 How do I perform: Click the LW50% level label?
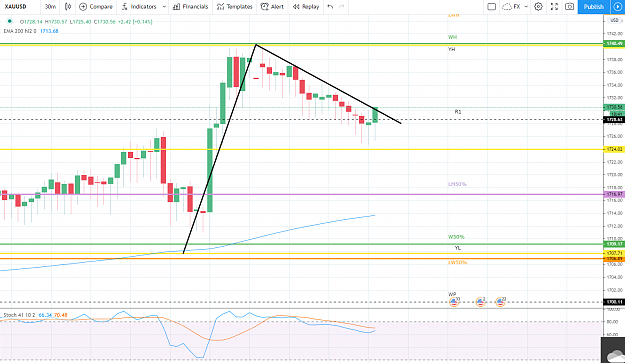(x=457, y=263)
